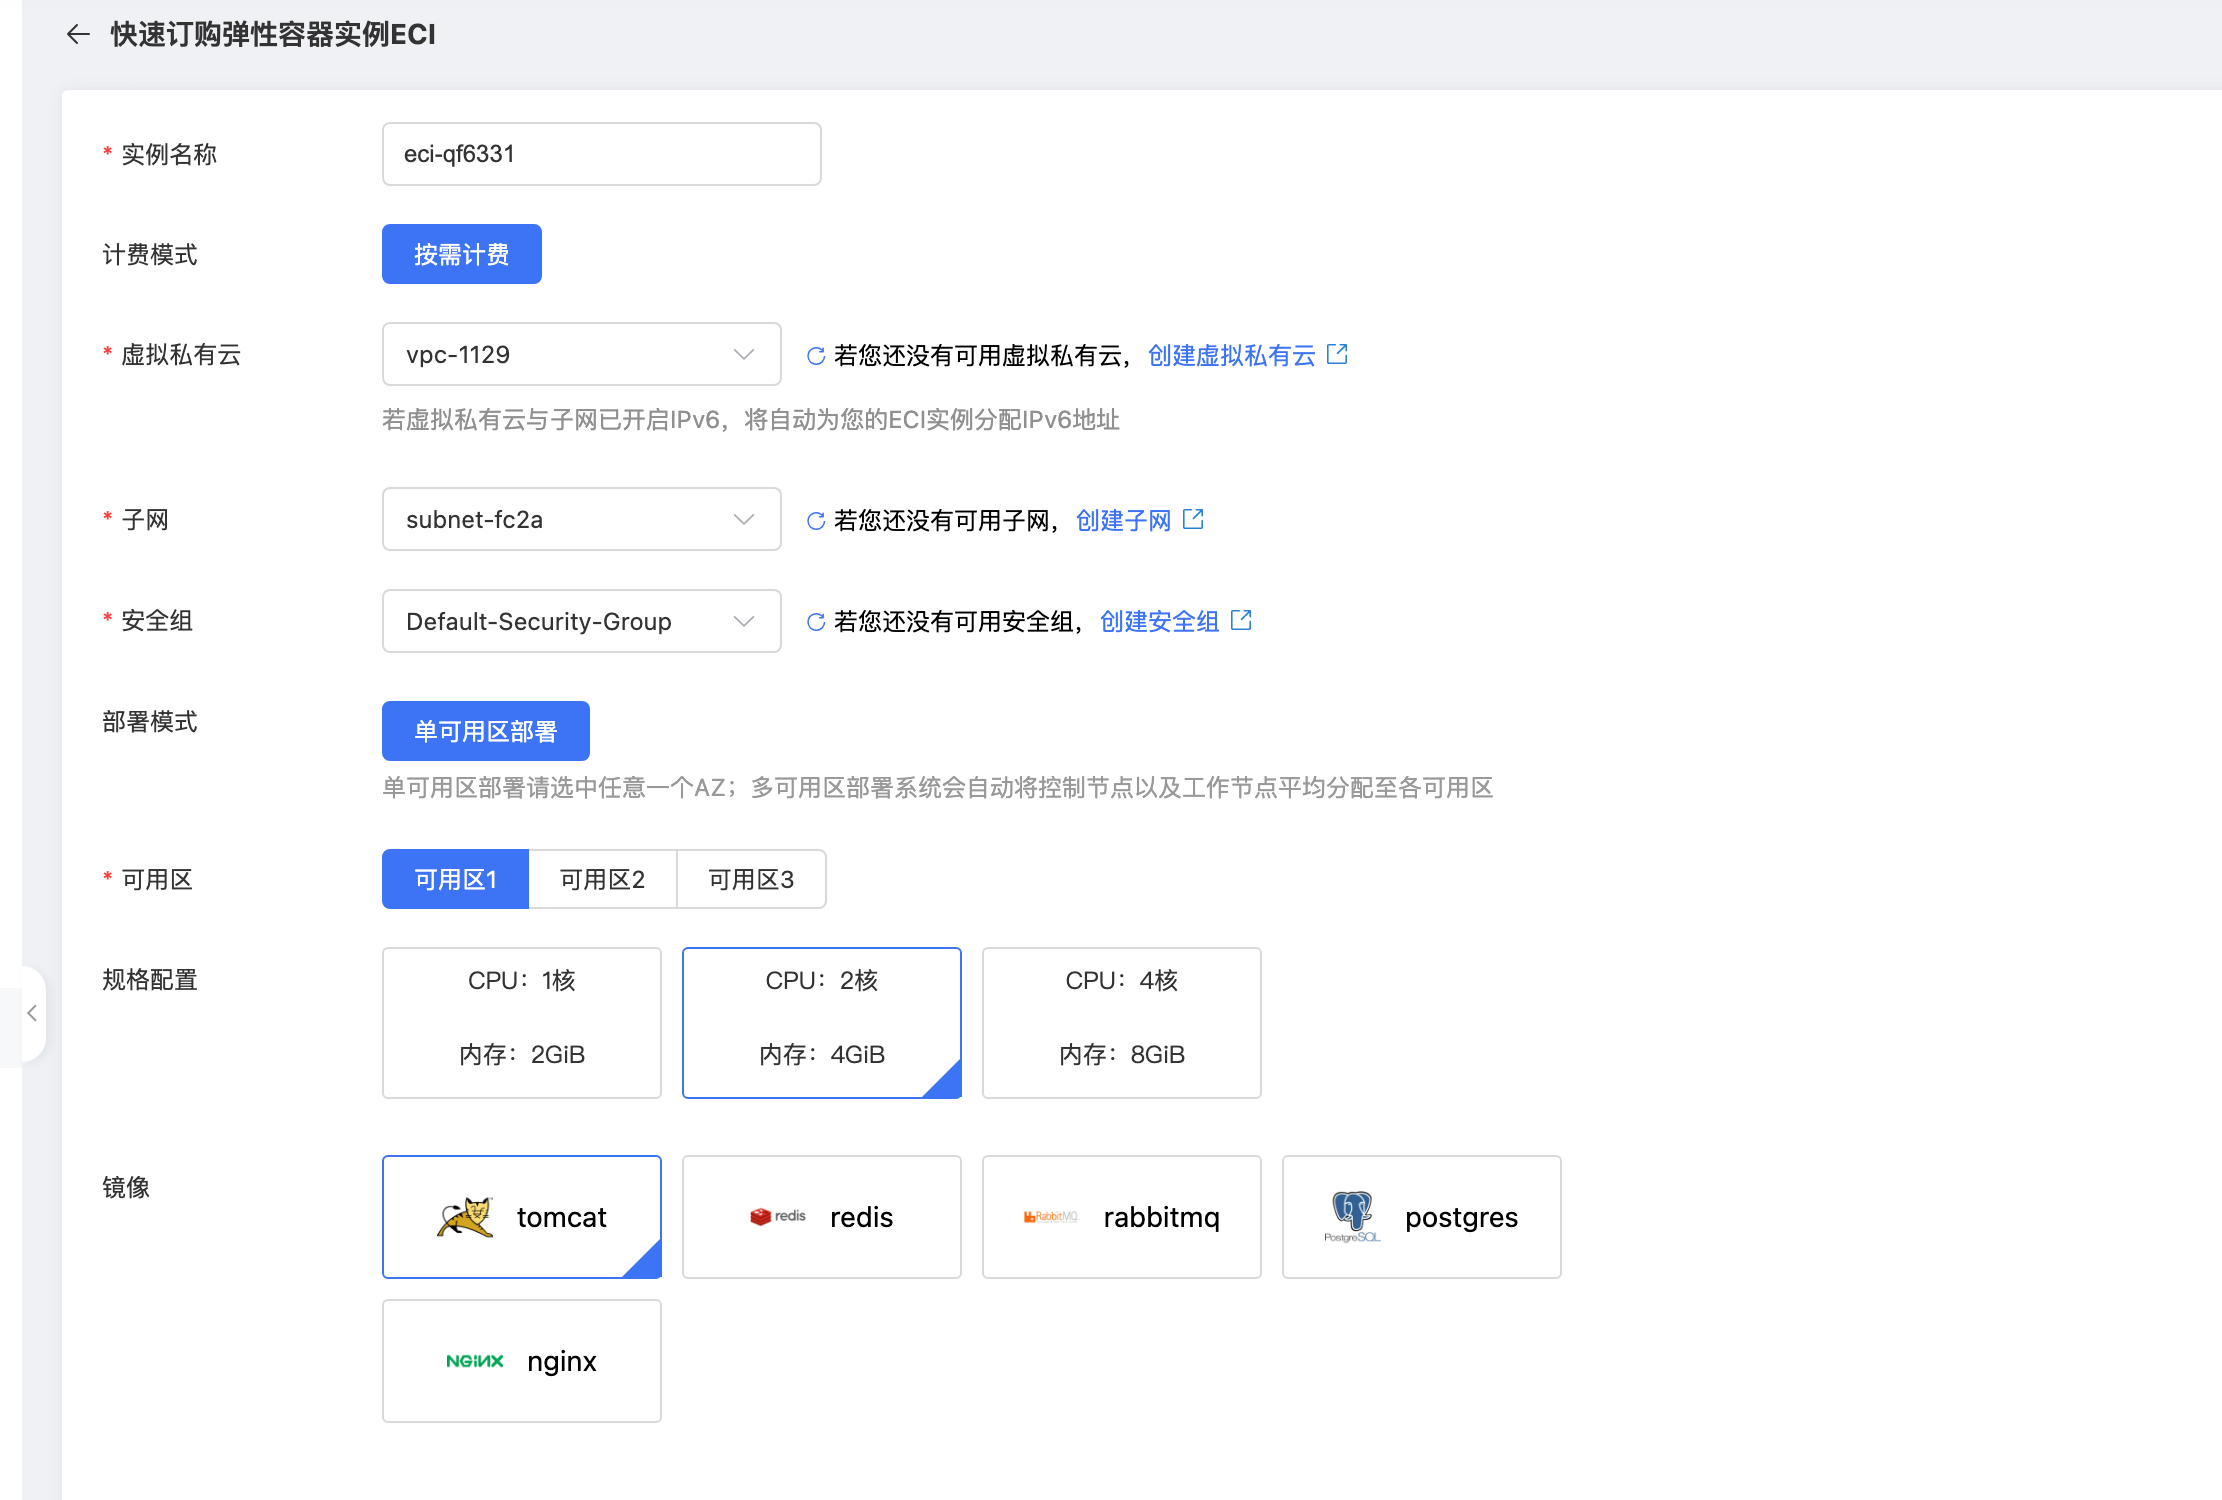Open the Default-Security-Group dropdown
2222x1500 pixels.
581,621
